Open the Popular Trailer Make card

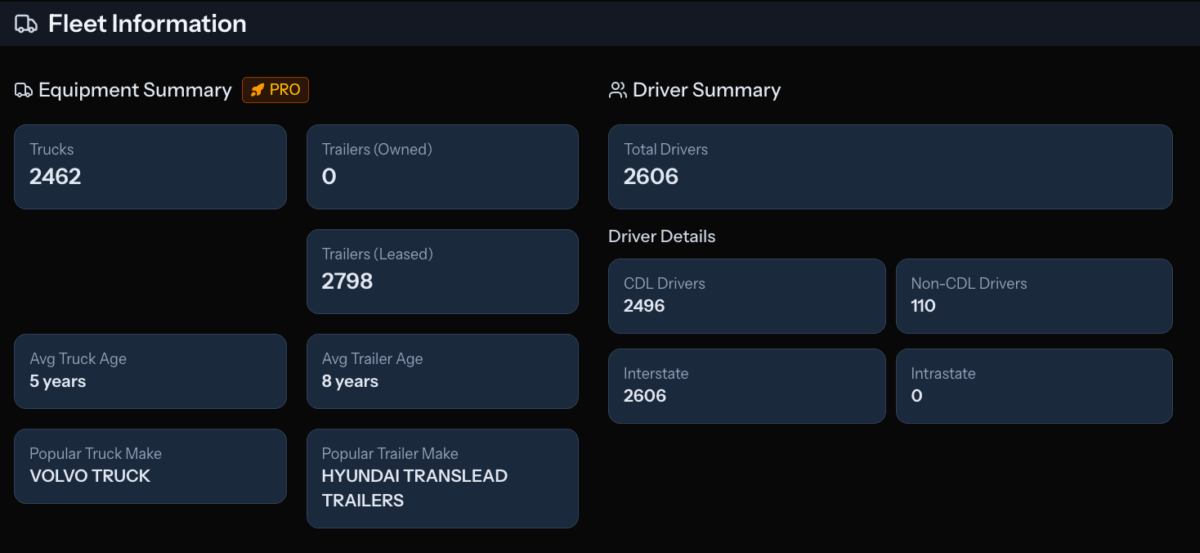(442, 478)
